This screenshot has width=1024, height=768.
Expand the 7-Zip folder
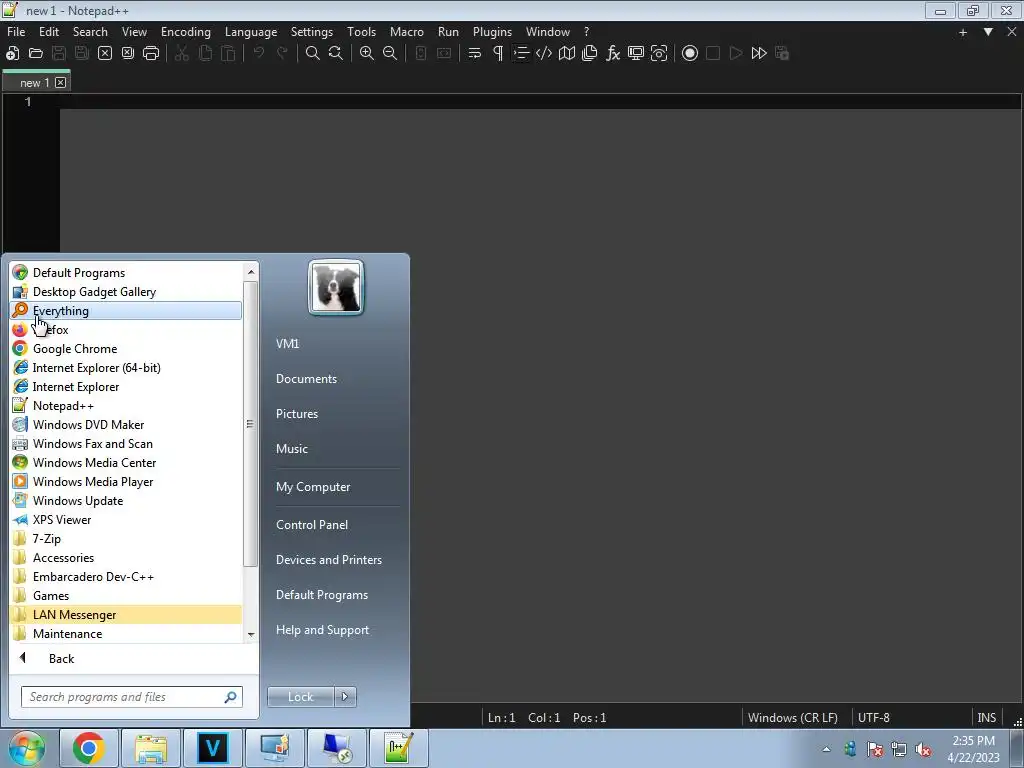click(x=126, y=539)
